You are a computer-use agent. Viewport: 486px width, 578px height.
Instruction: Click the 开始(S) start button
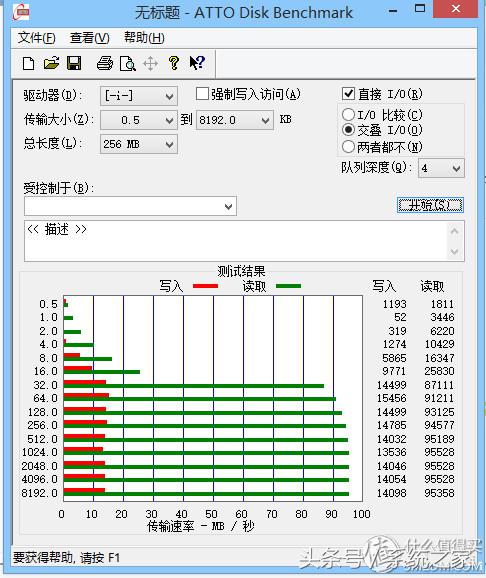point(430,205)
